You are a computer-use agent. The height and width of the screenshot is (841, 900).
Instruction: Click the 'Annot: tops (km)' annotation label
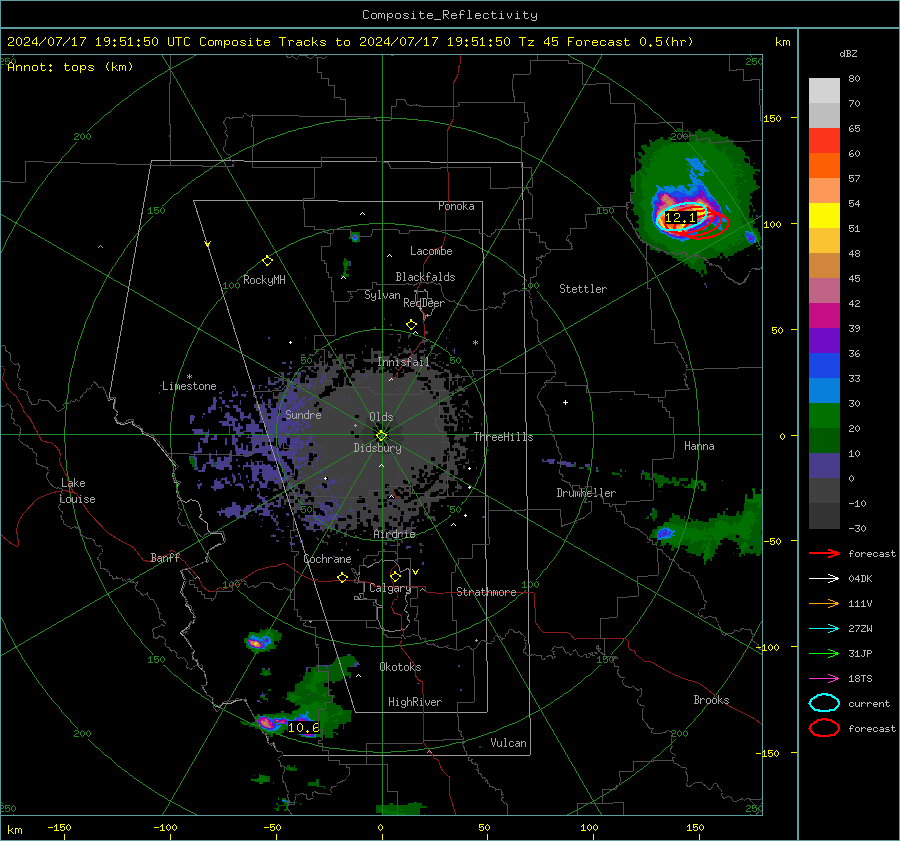click(x=70, y=67)
